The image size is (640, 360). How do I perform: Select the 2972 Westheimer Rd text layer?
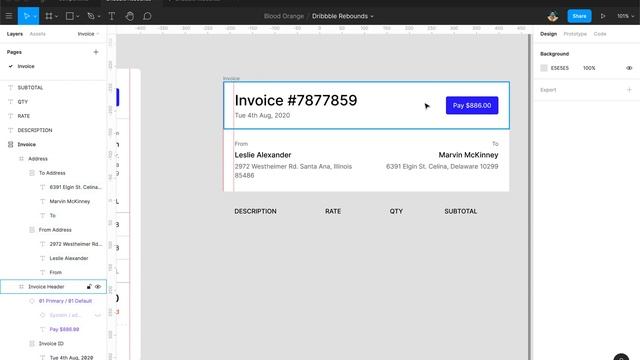pos(76,244)
